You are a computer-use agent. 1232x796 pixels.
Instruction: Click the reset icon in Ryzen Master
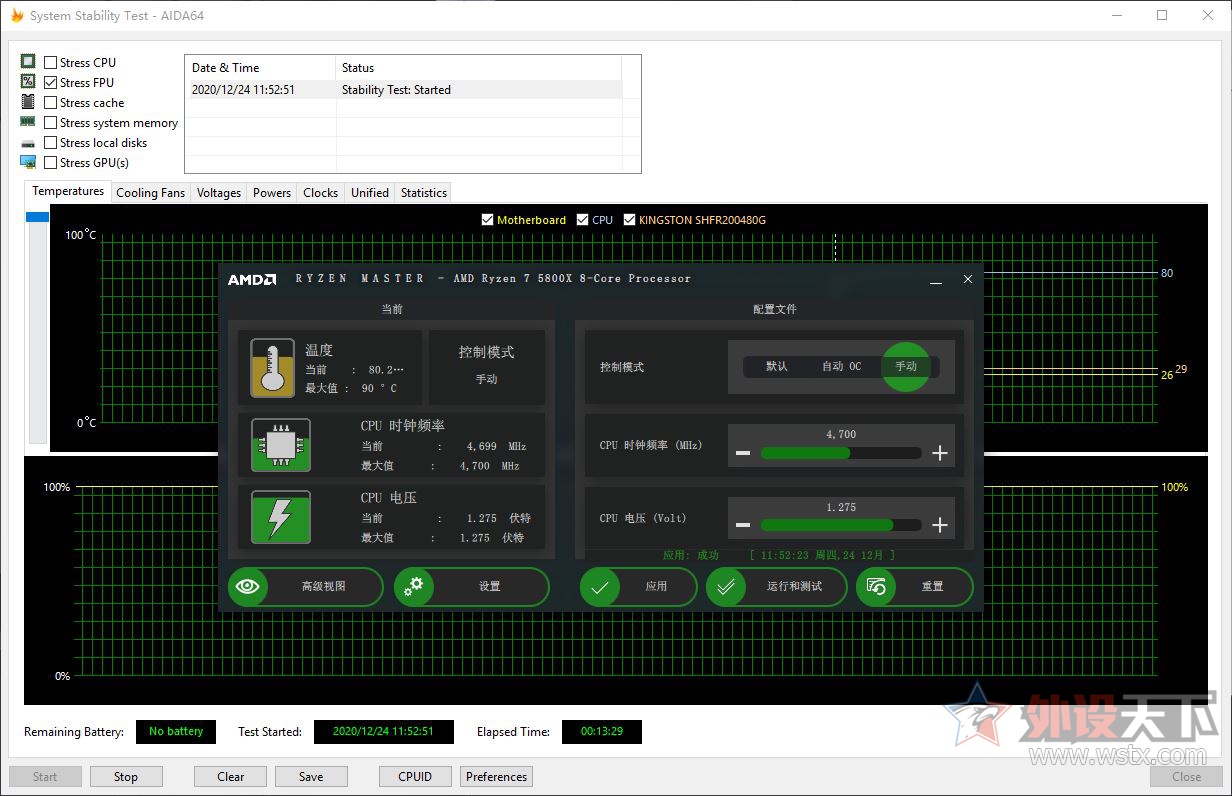(877, 587)
